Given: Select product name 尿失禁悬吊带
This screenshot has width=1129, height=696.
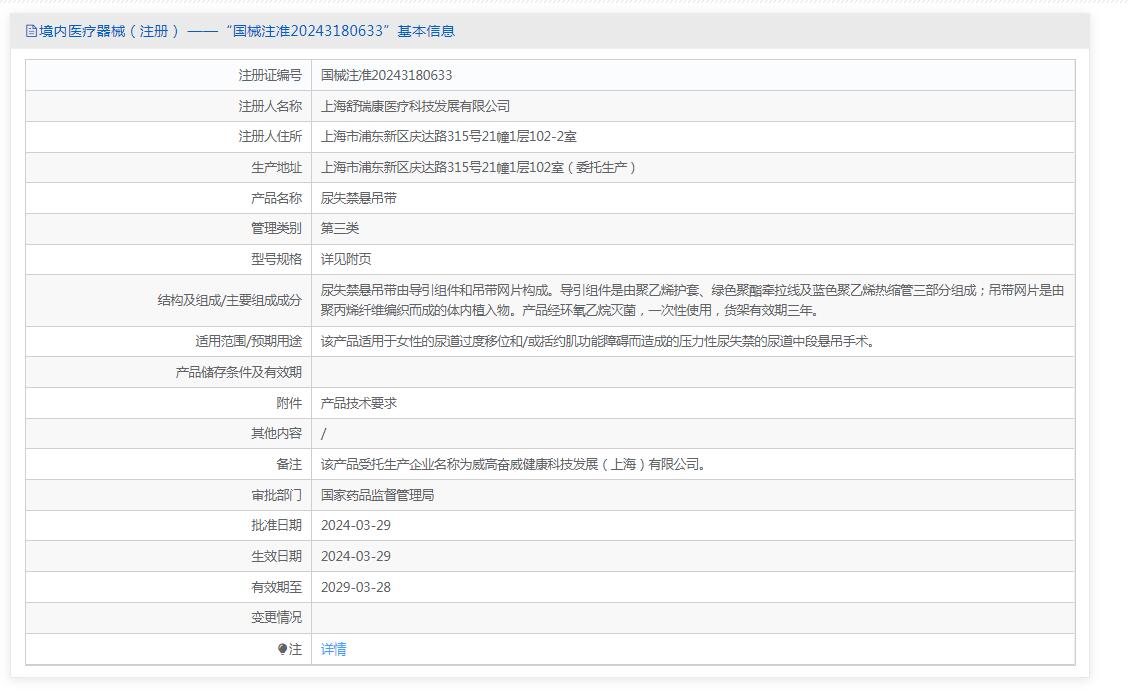Looking at the screenshot, I should point(359,198).
